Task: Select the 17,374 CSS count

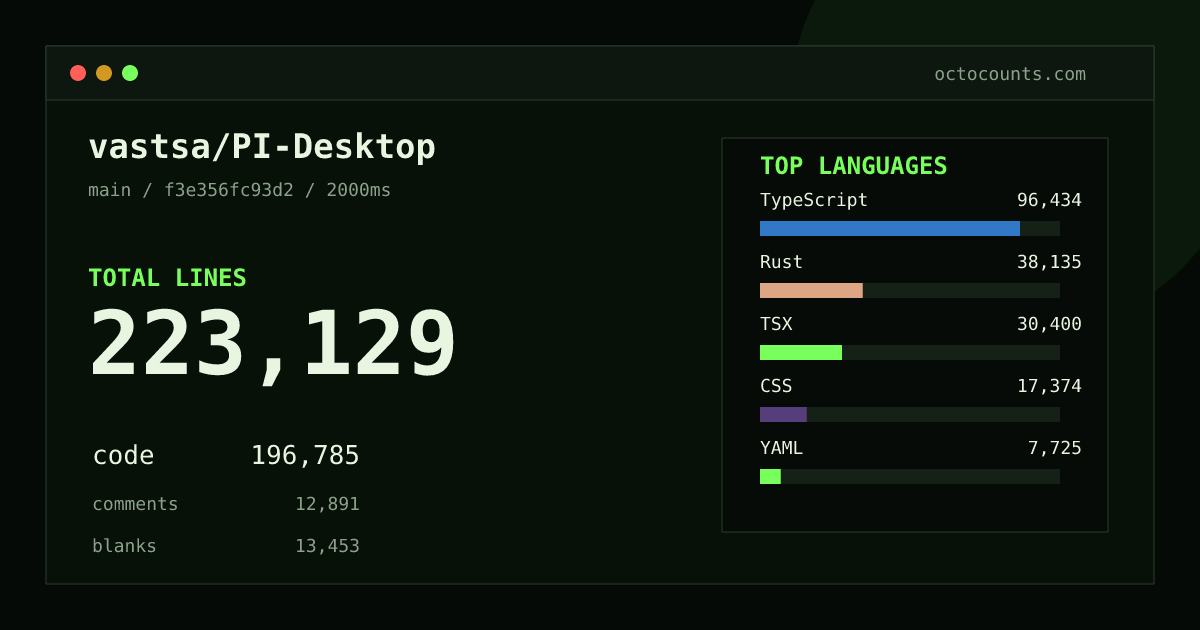Action: click(x=1049, y=386)
